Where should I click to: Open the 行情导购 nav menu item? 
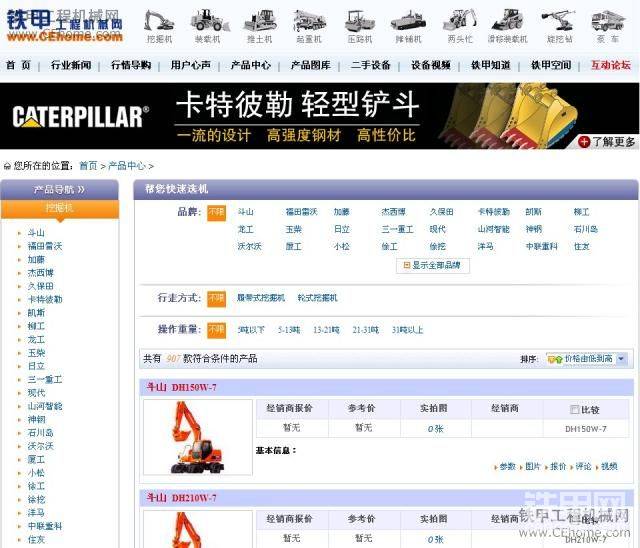tap(131, 65)
